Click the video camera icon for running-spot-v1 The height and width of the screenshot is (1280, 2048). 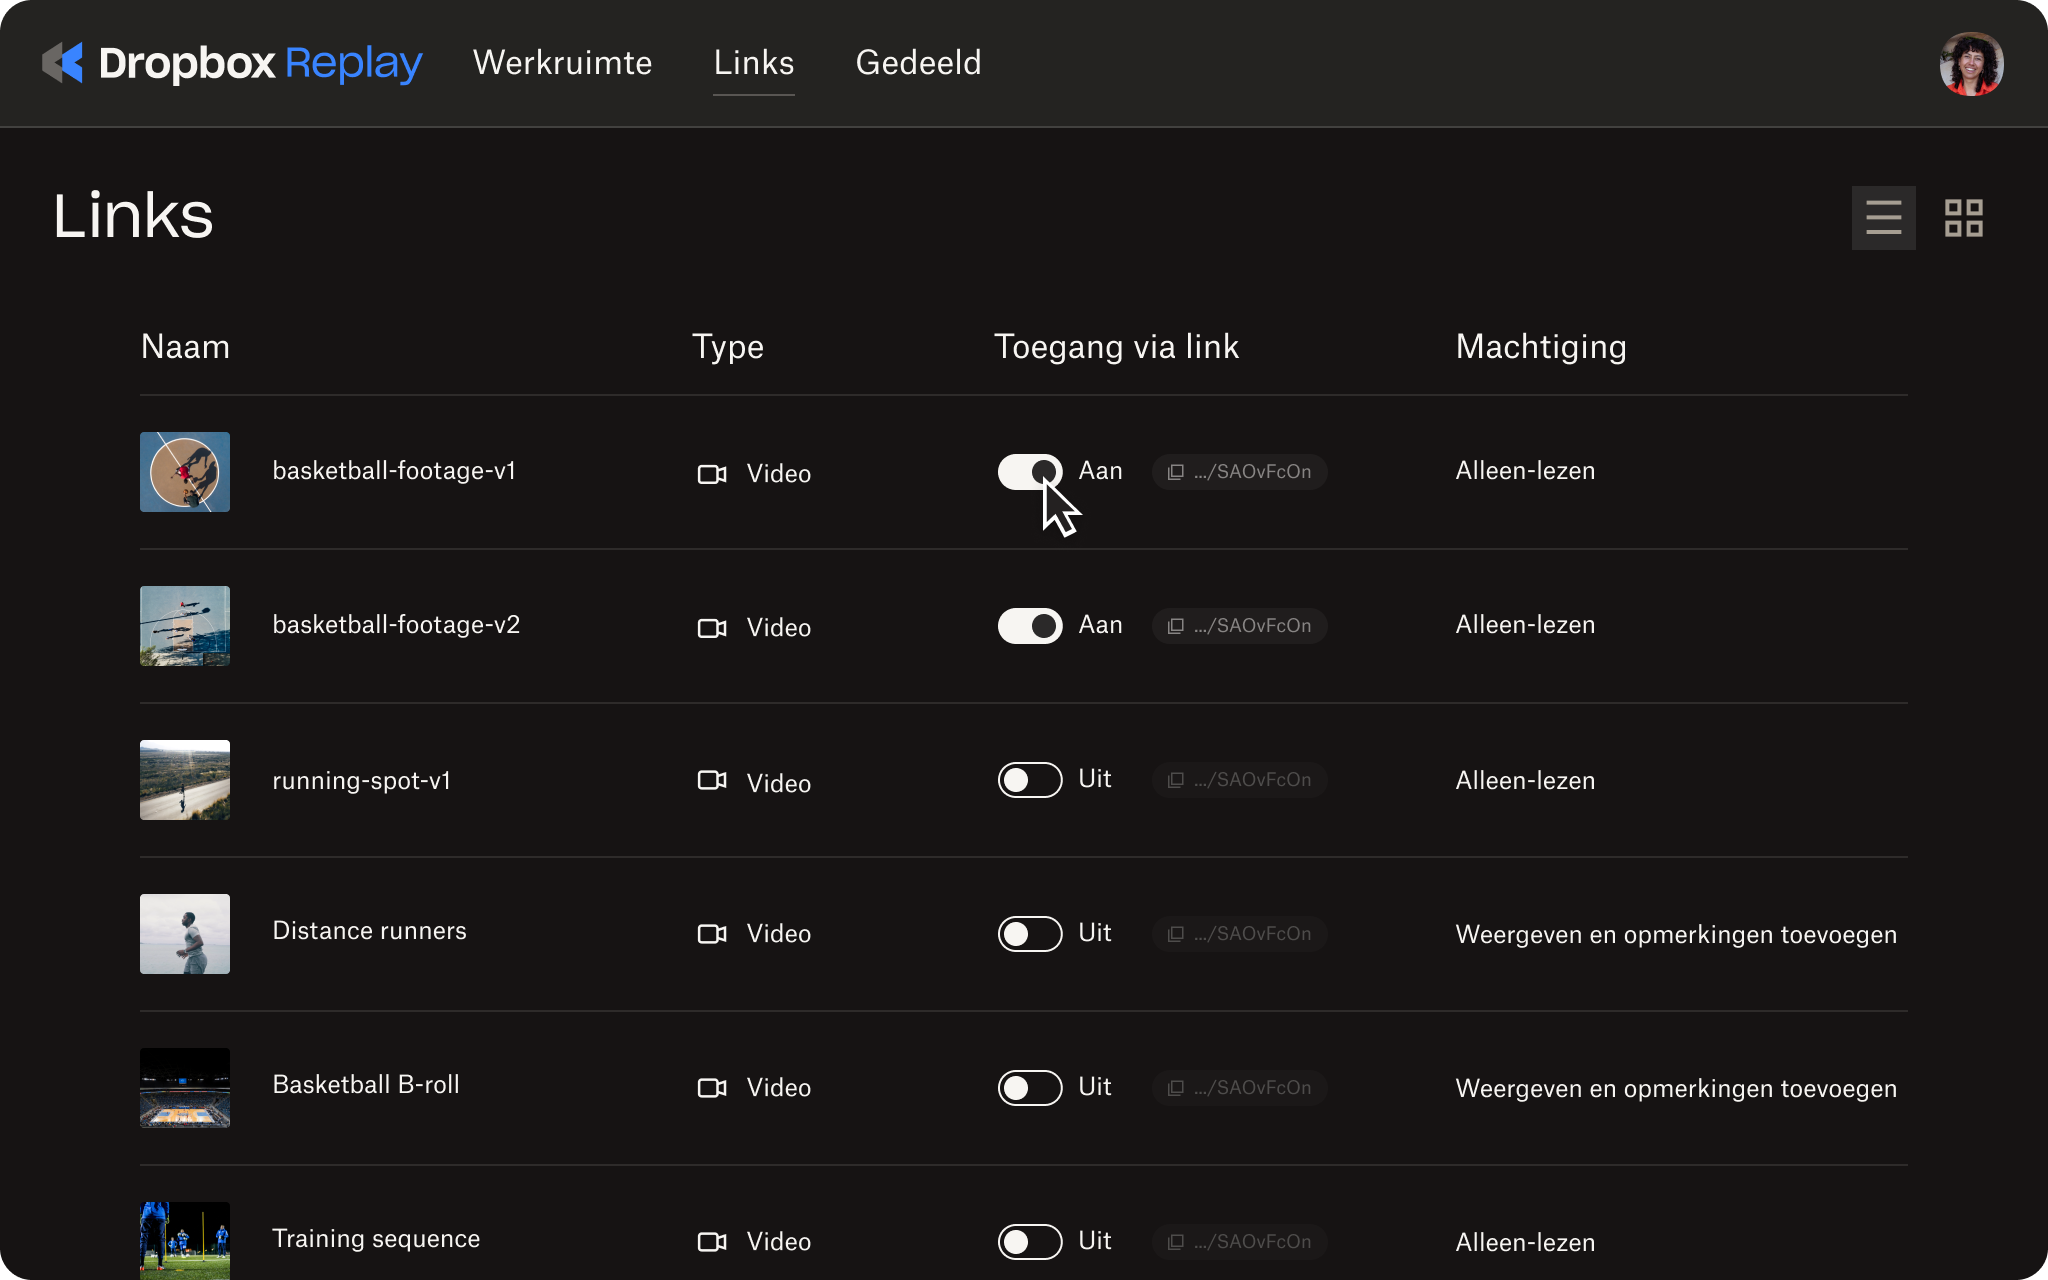712,780
